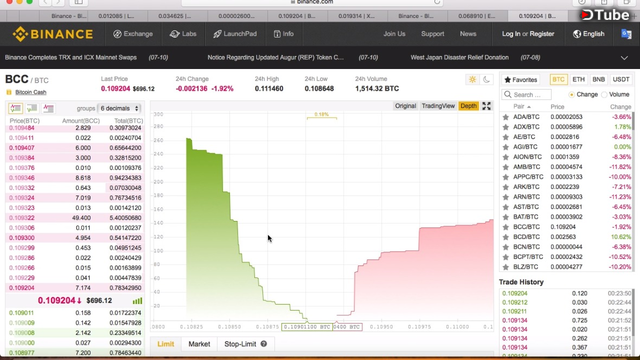Open the Support link

pos(433,34)
